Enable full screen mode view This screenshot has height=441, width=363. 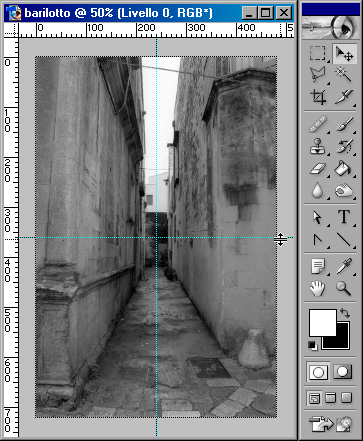[x=346, y=398]
